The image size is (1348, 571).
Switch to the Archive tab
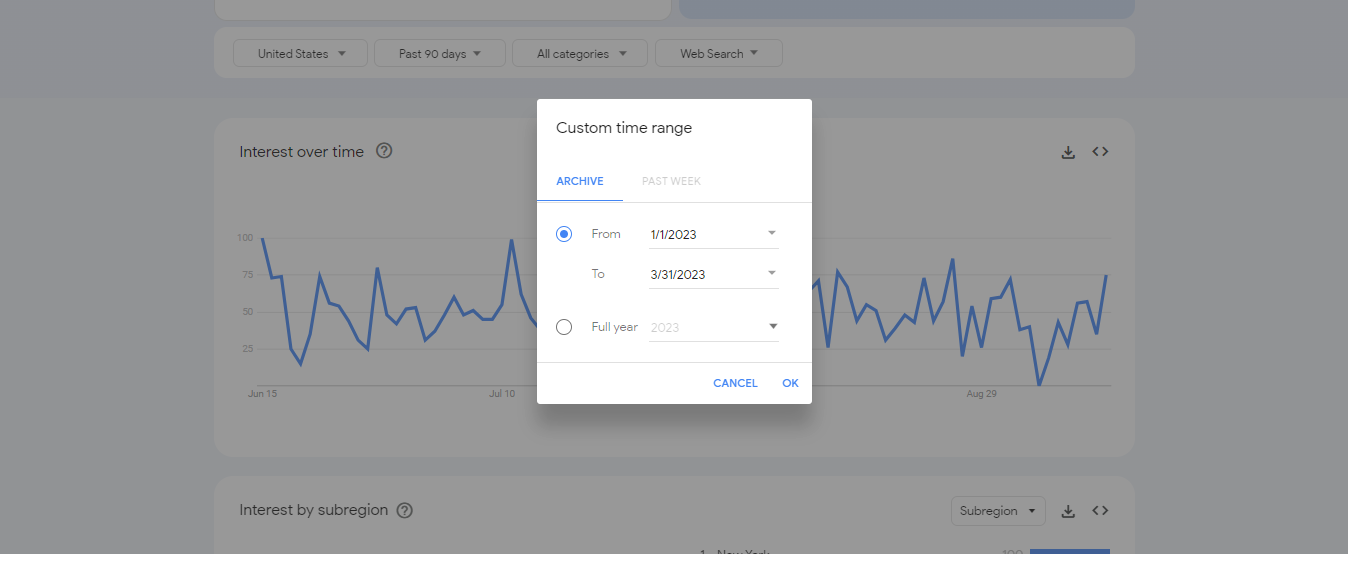[x=580, y=182]
